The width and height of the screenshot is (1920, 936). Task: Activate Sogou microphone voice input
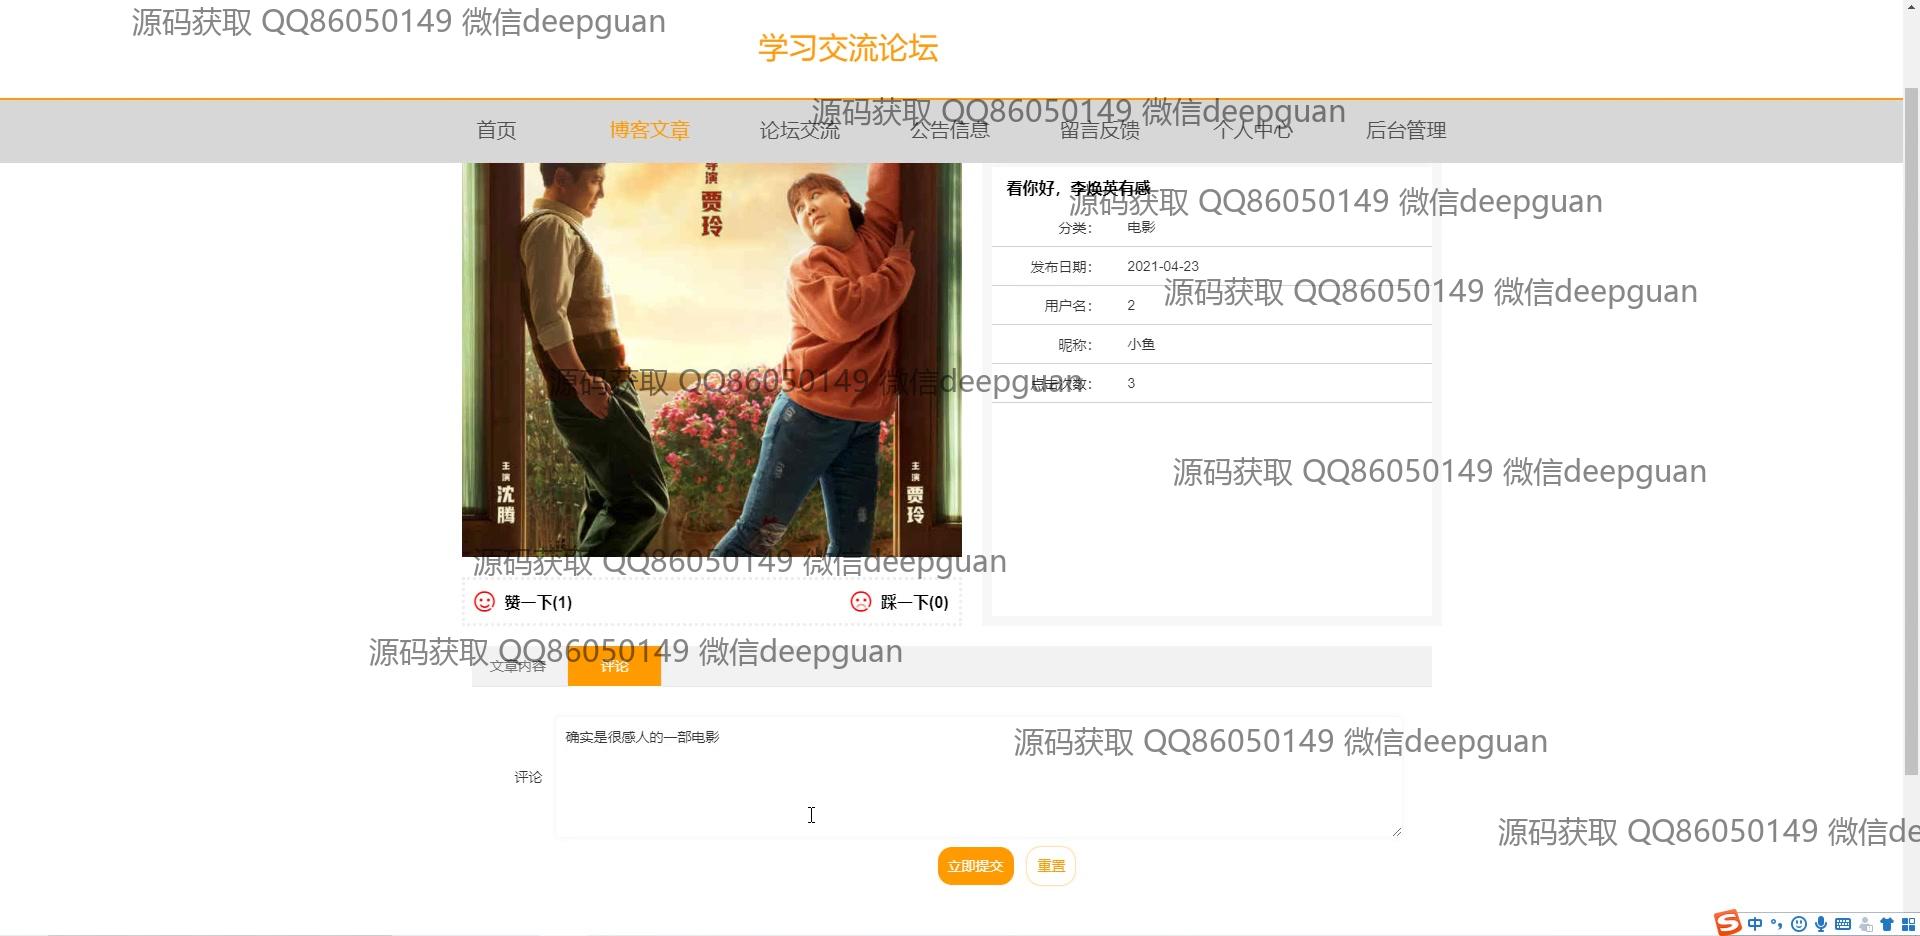[1821, 924]
